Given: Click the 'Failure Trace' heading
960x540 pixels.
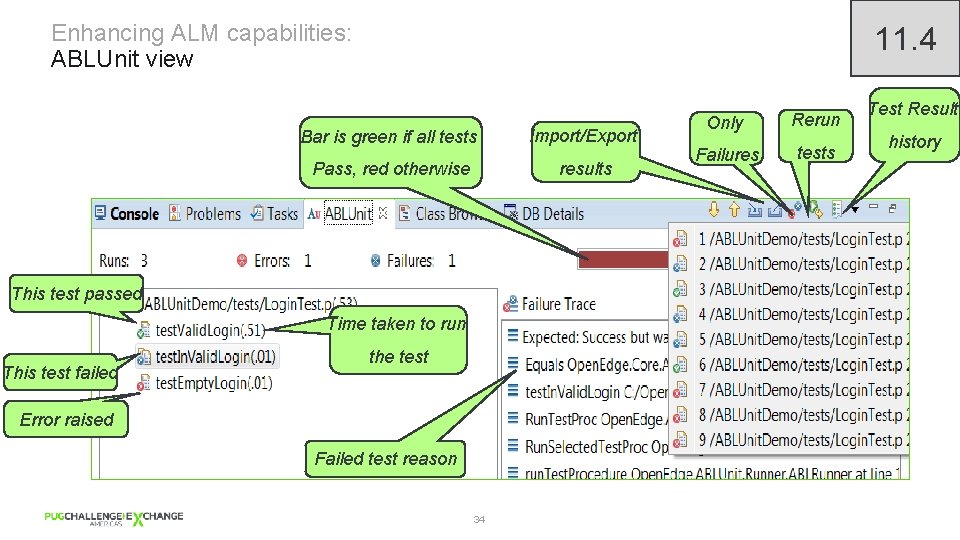Looking at the screenshot, I should (x=550, y=304).
